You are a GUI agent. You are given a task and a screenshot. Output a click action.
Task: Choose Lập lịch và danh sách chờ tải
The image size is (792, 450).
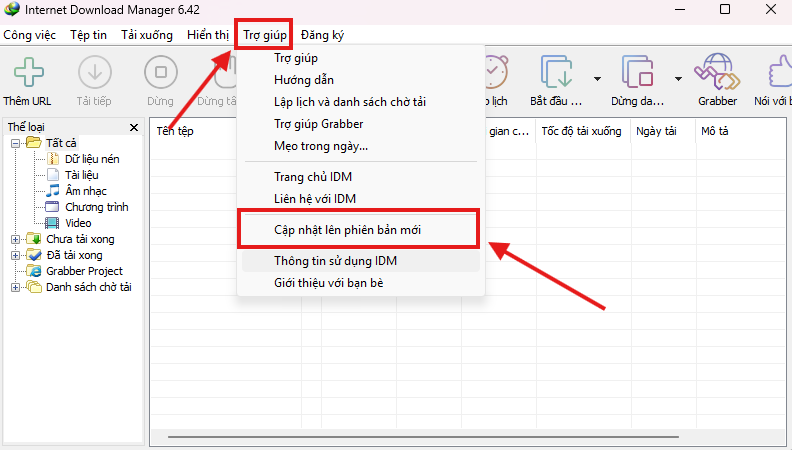361,102
